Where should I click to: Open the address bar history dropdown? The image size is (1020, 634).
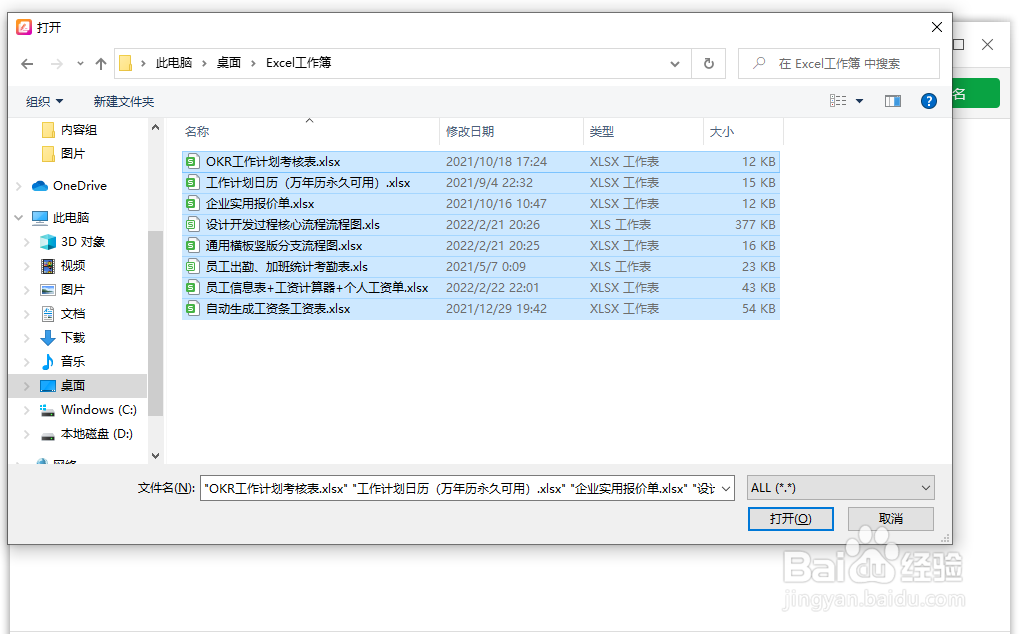[675, 62]
